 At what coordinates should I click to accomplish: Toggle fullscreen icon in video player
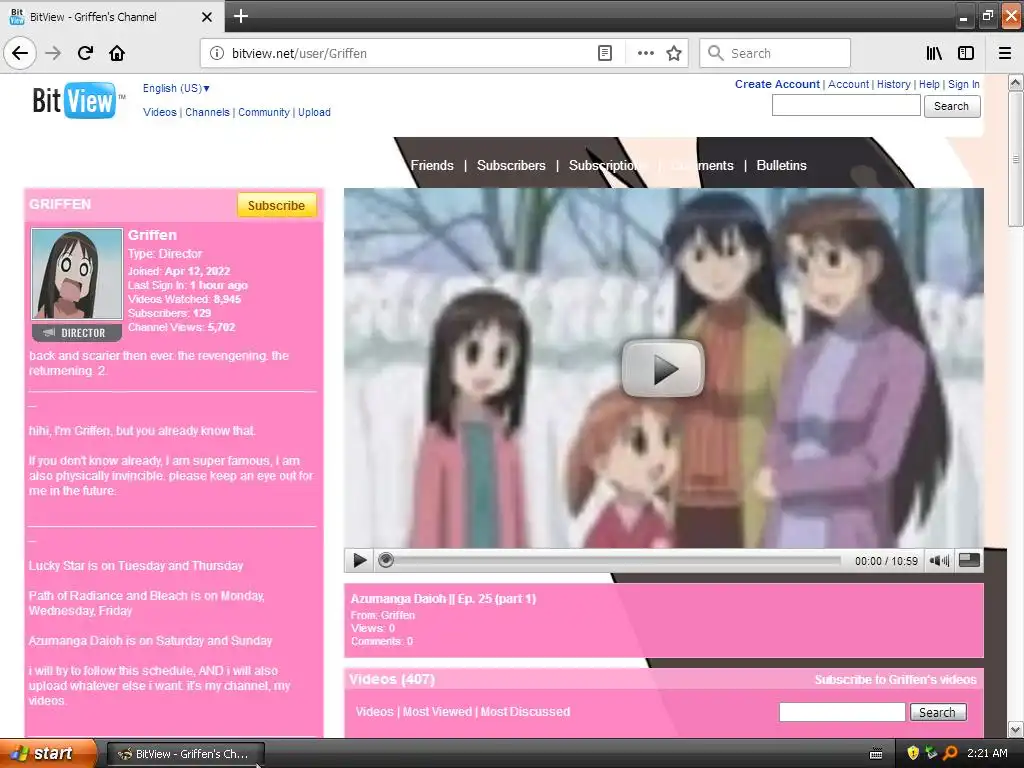coord(969,560)
